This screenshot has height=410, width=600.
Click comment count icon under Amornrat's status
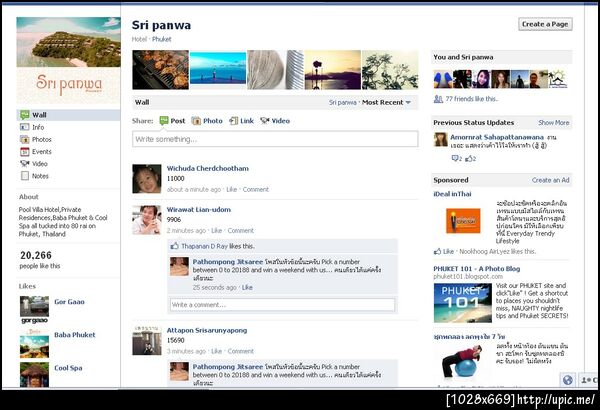pyautogui.click(x=456, y=158)
